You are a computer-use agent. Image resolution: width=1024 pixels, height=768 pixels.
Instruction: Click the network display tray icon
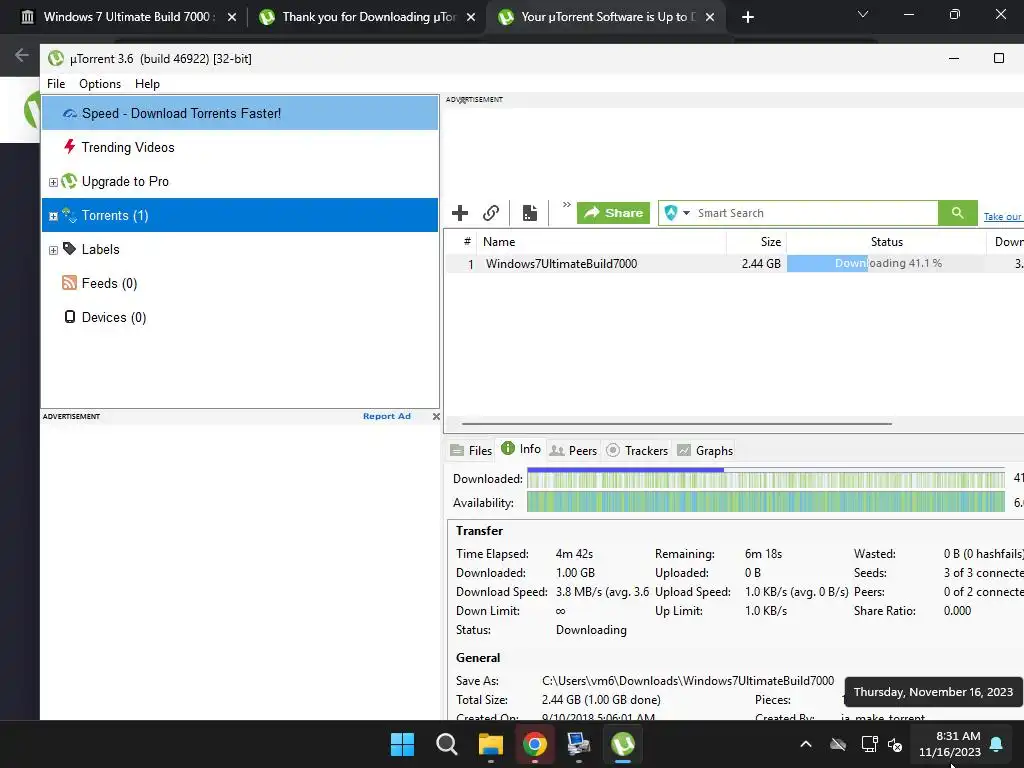click(x=869, y=744)
